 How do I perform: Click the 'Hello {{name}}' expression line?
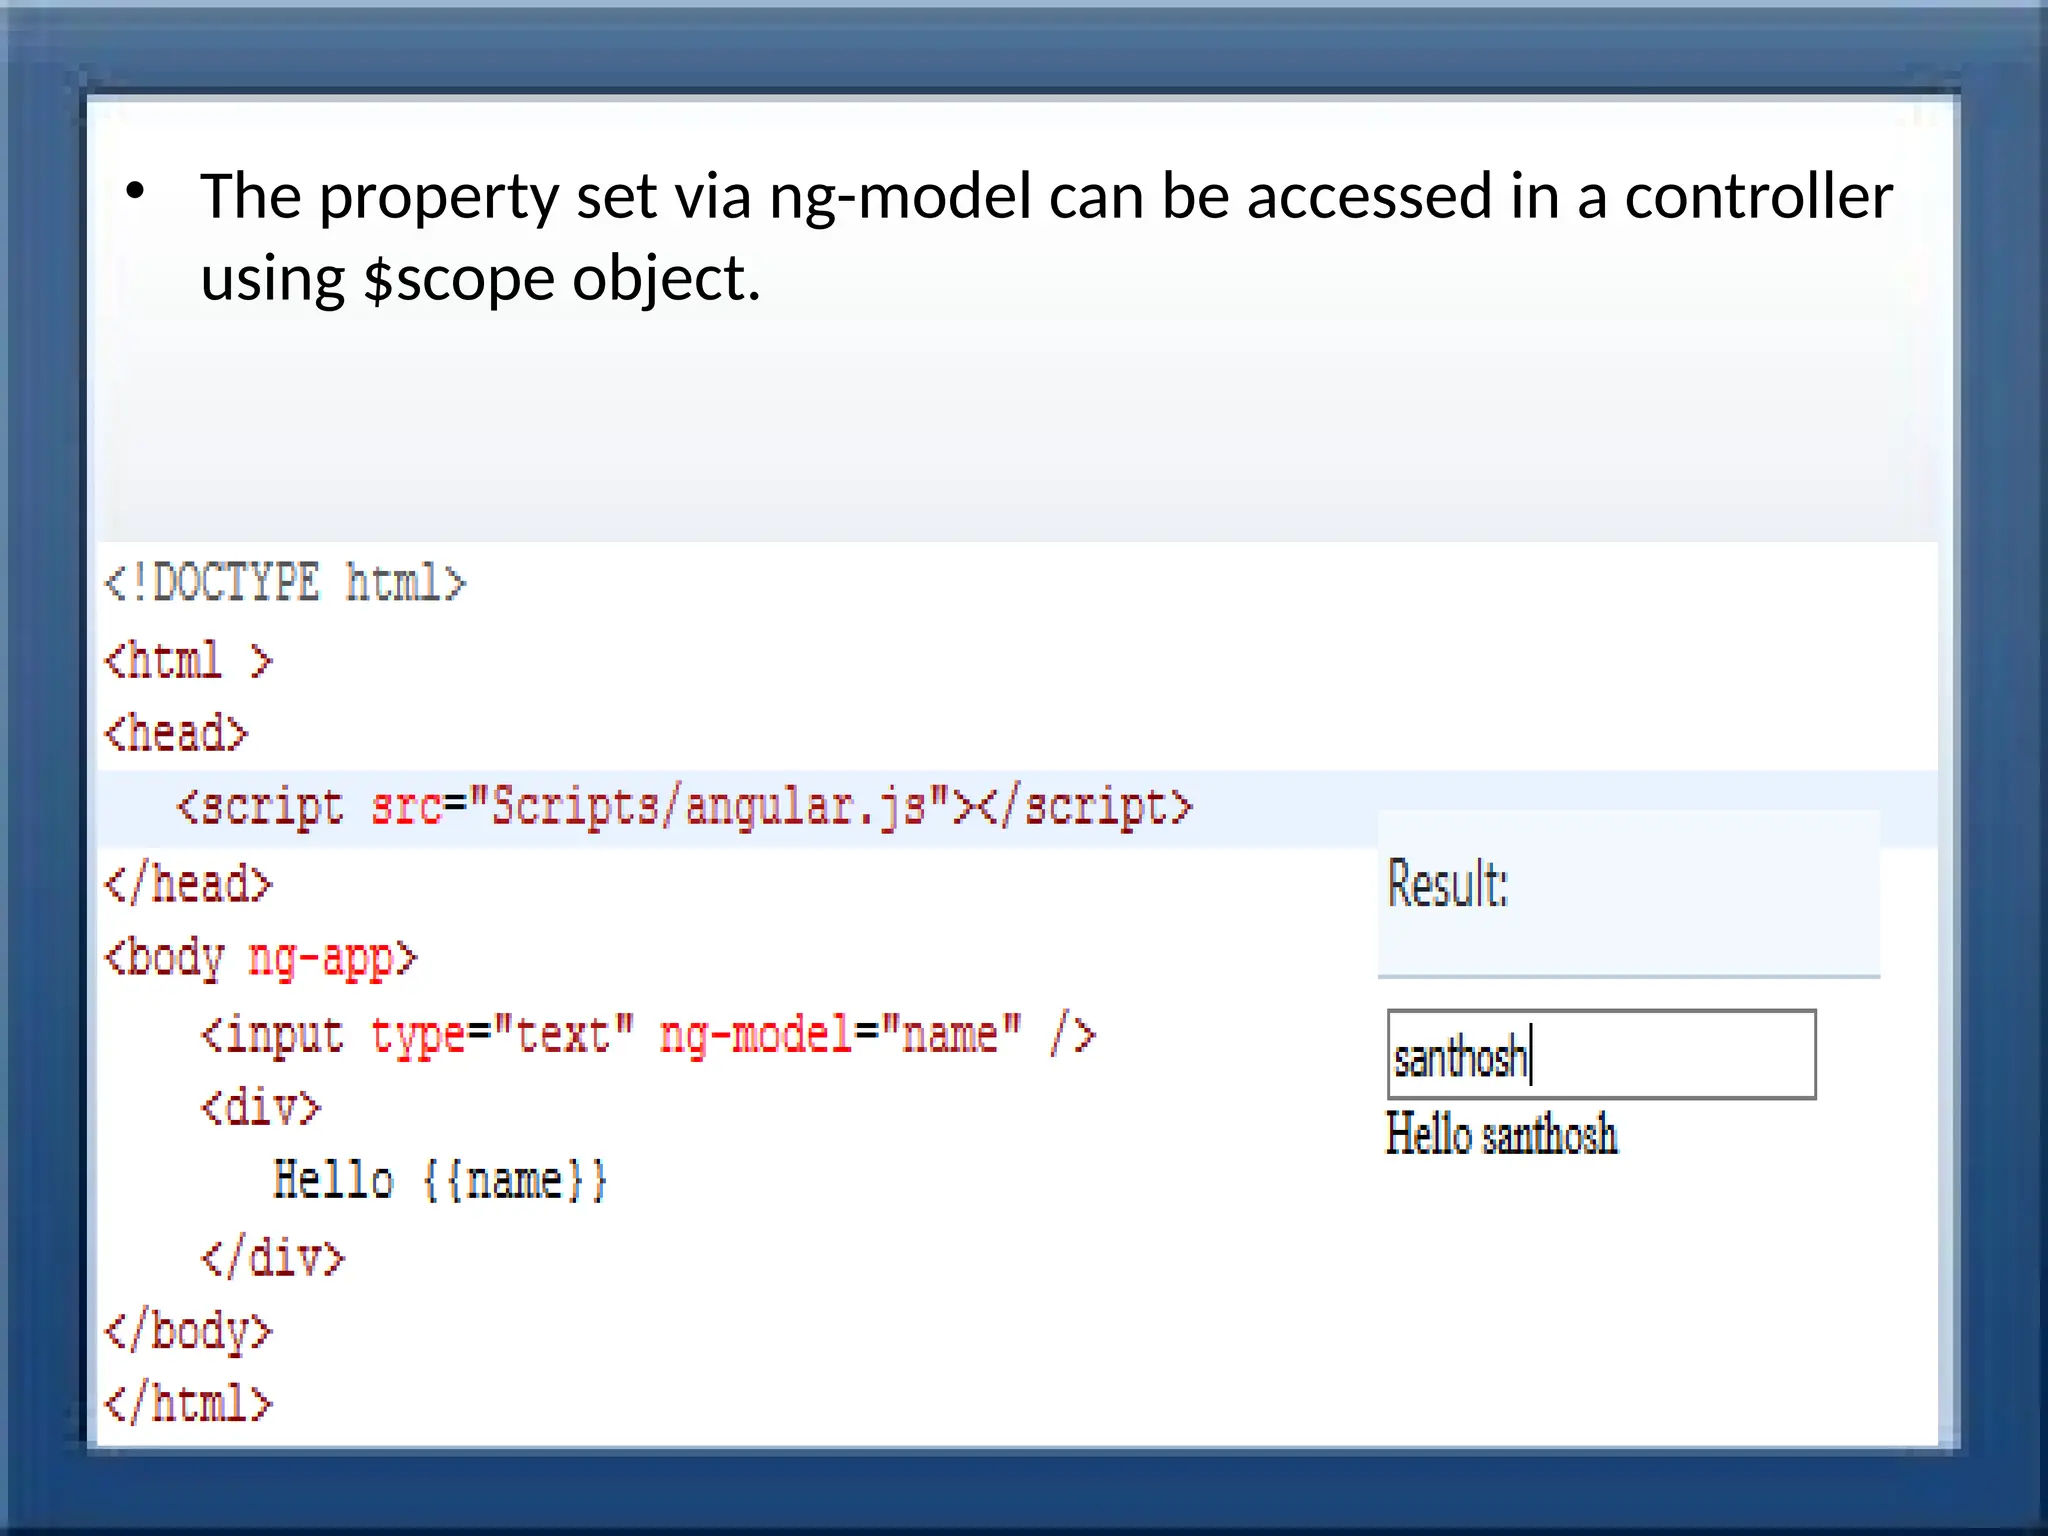coord(440,1181)
